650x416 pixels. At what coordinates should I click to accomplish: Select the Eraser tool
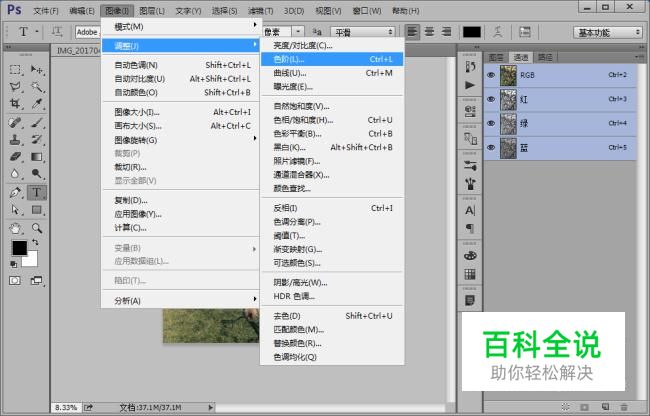[x=15, y=157]
